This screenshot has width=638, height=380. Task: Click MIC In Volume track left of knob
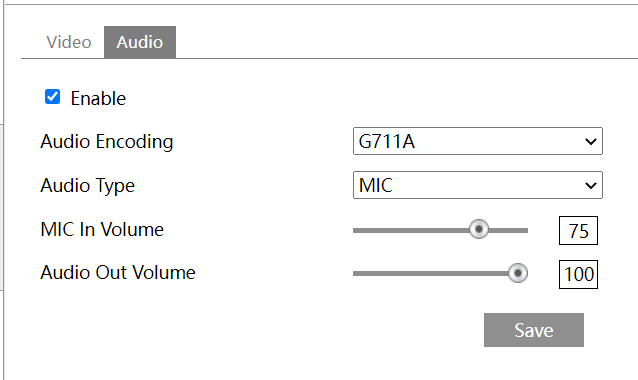click(x=411, y=230)
